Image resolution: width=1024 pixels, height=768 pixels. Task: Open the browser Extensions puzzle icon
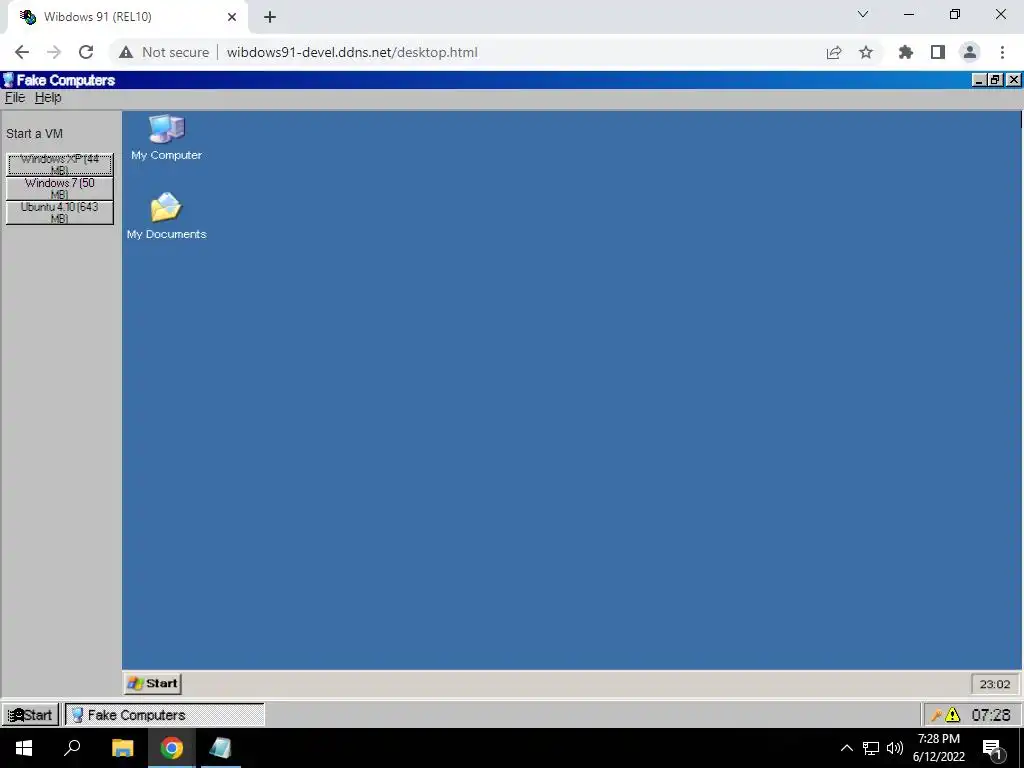point(906,52)
